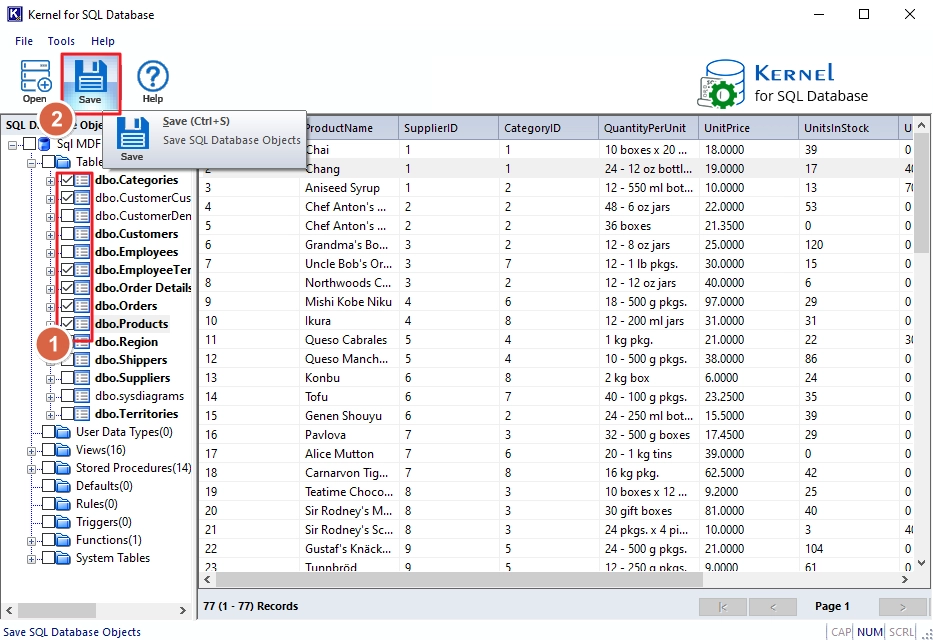Collapse the Tables tree node

click(32, 162)
